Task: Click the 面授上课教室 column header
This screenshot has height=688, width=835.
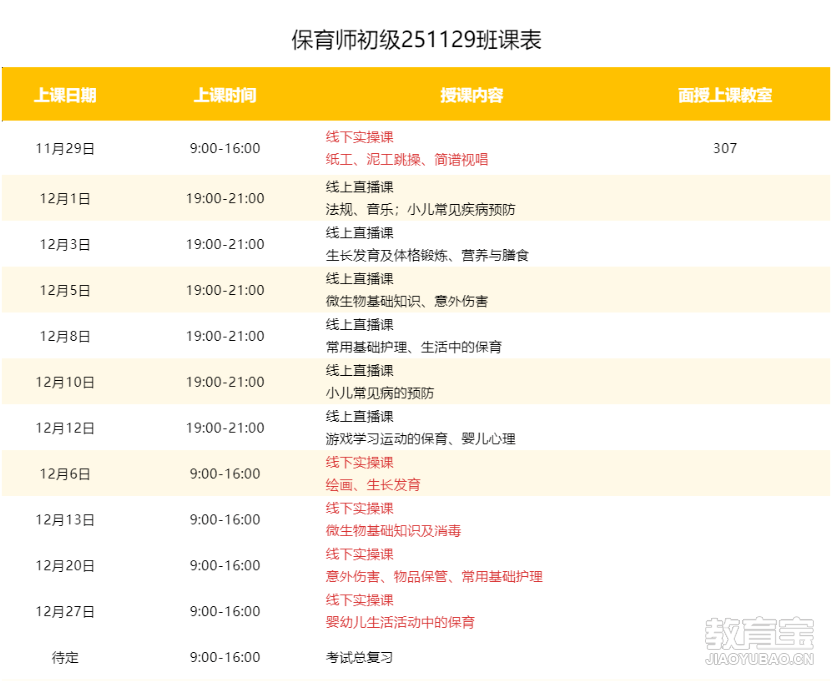Action: coord(725,95)
